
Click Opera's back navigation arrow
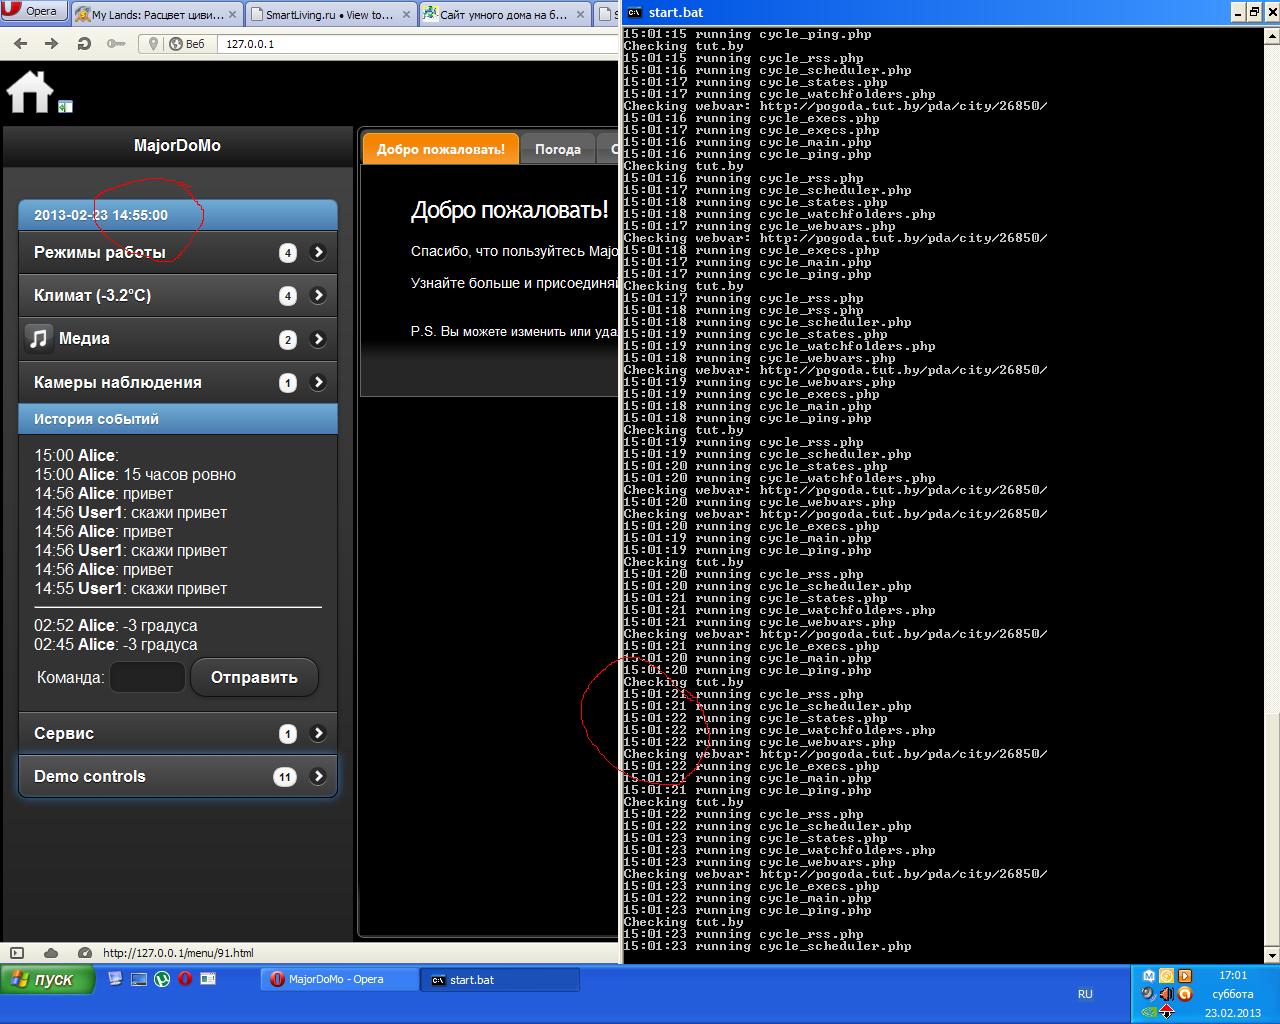[x=19, y=43]
